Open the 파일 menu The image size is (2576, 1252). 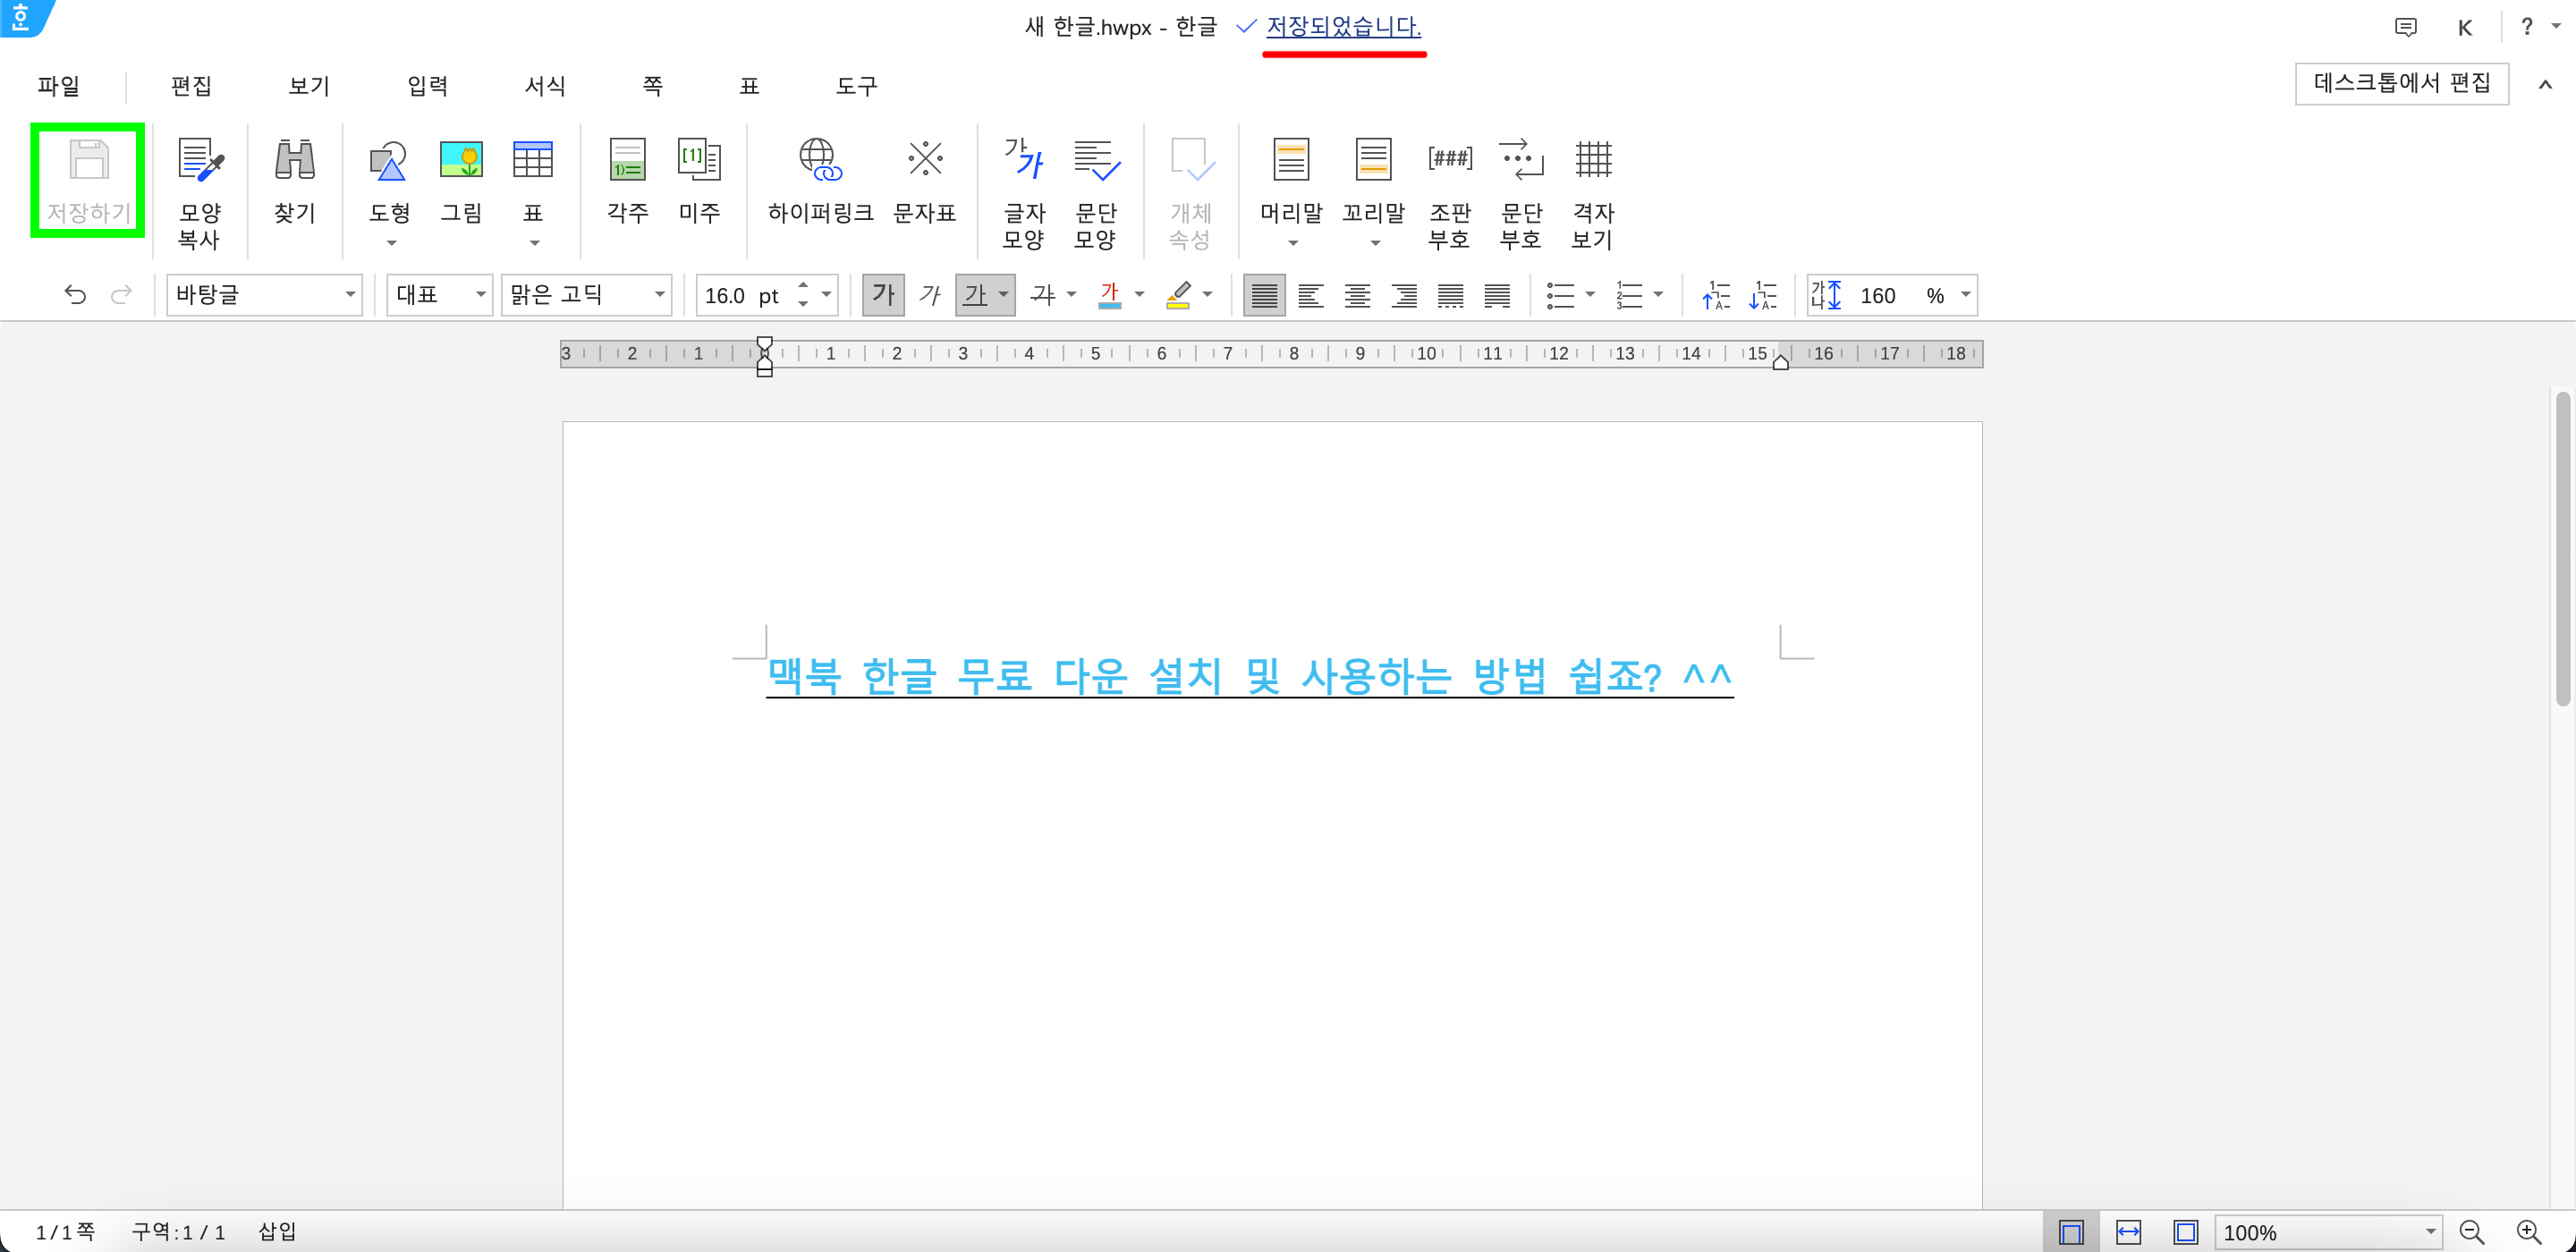pyautogui.click(x=58, y=86)
